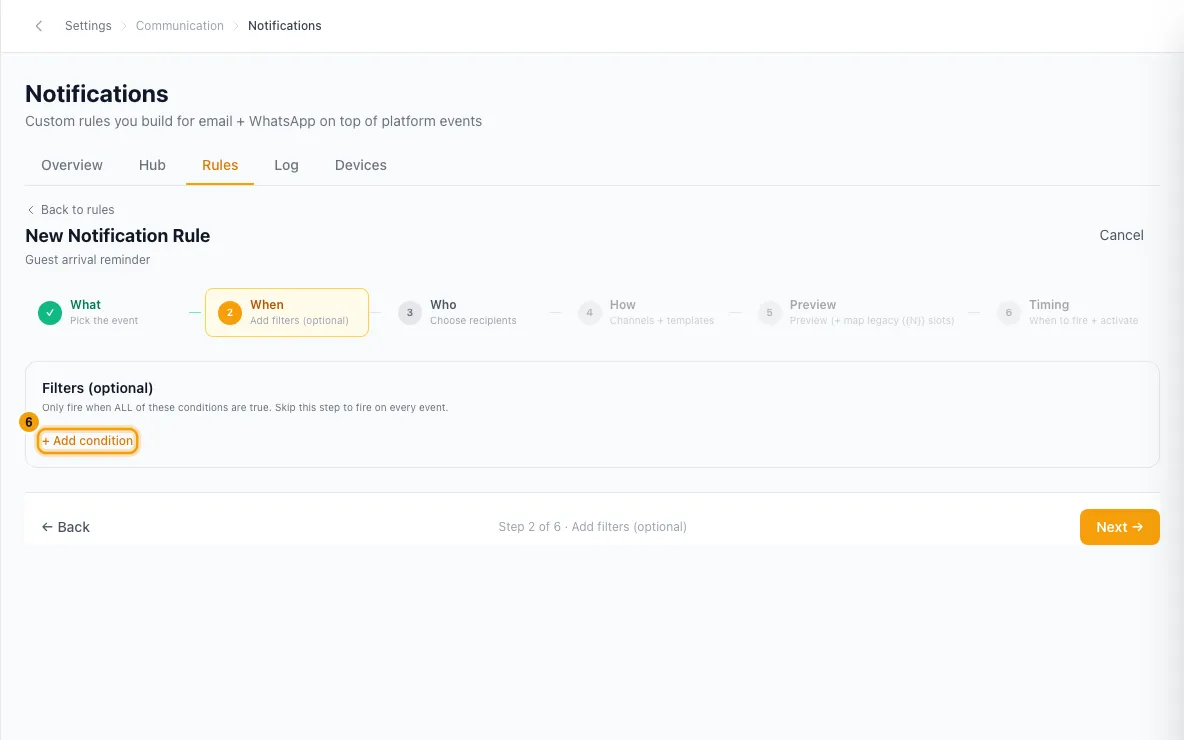Add a filter condition
Viewport: 1184px width, 740px height.
[88, 441]
